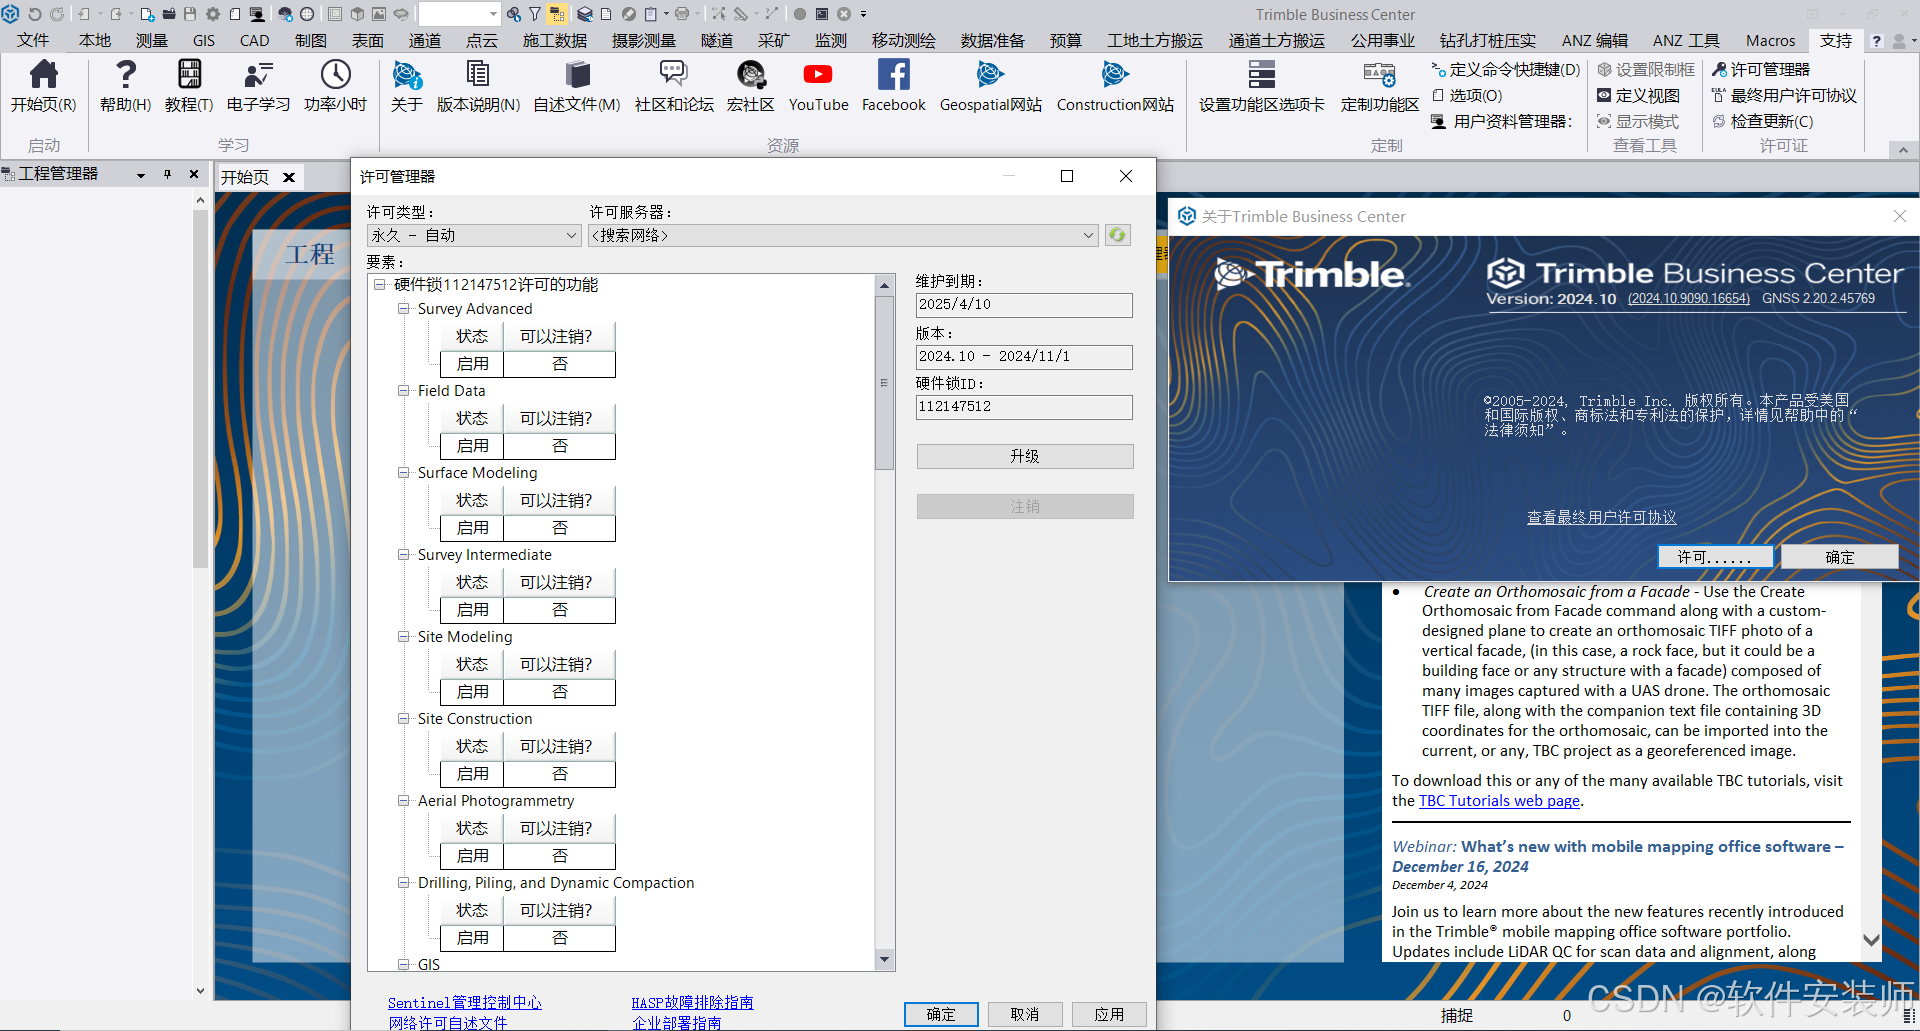The height and width of the screenshot is (1031, 1920).
Task: Collapse the Aerial Photogrammetry node
Action: pos(404,801)
